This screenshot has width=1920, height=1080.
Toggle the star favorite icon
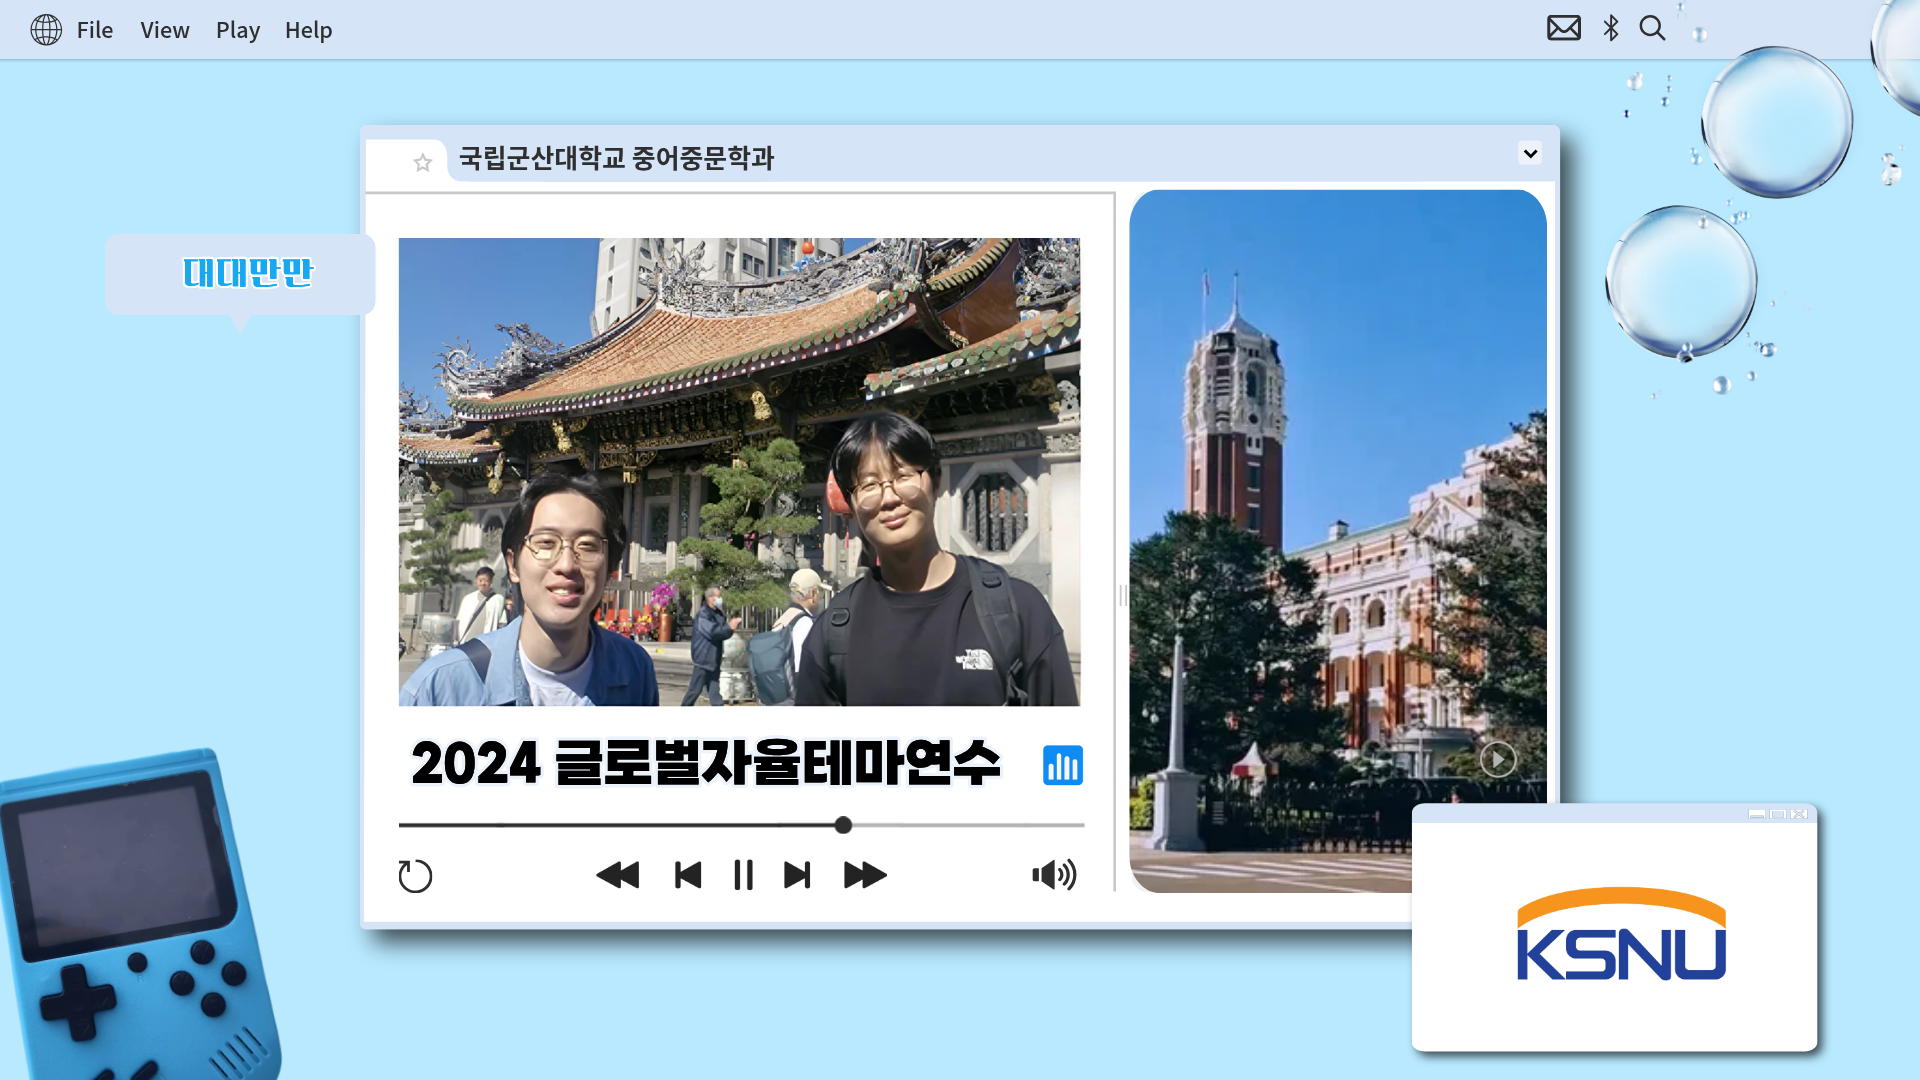tap(423, 162)
